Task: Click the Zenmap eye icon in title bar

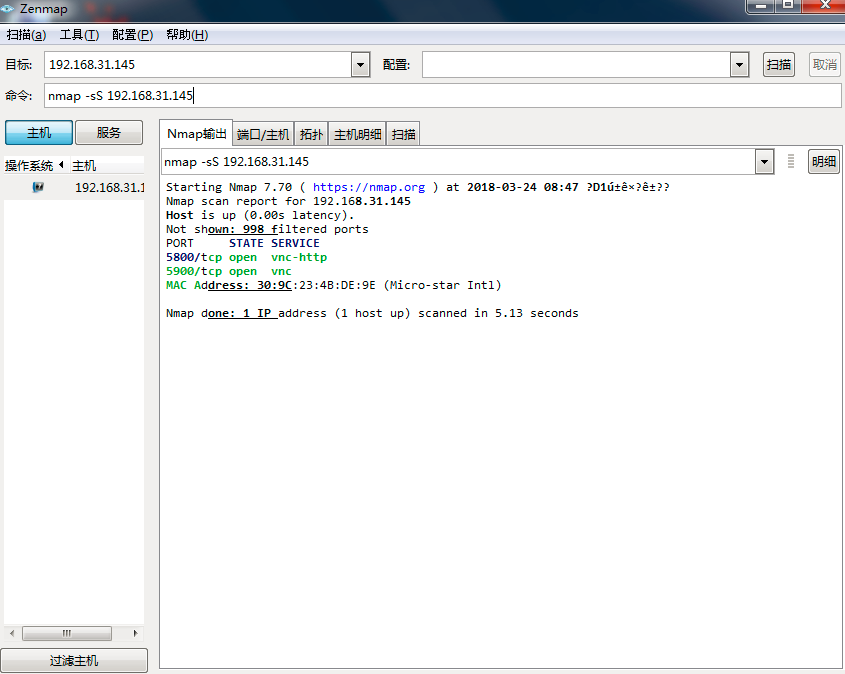Action: [x=7, y=9]
